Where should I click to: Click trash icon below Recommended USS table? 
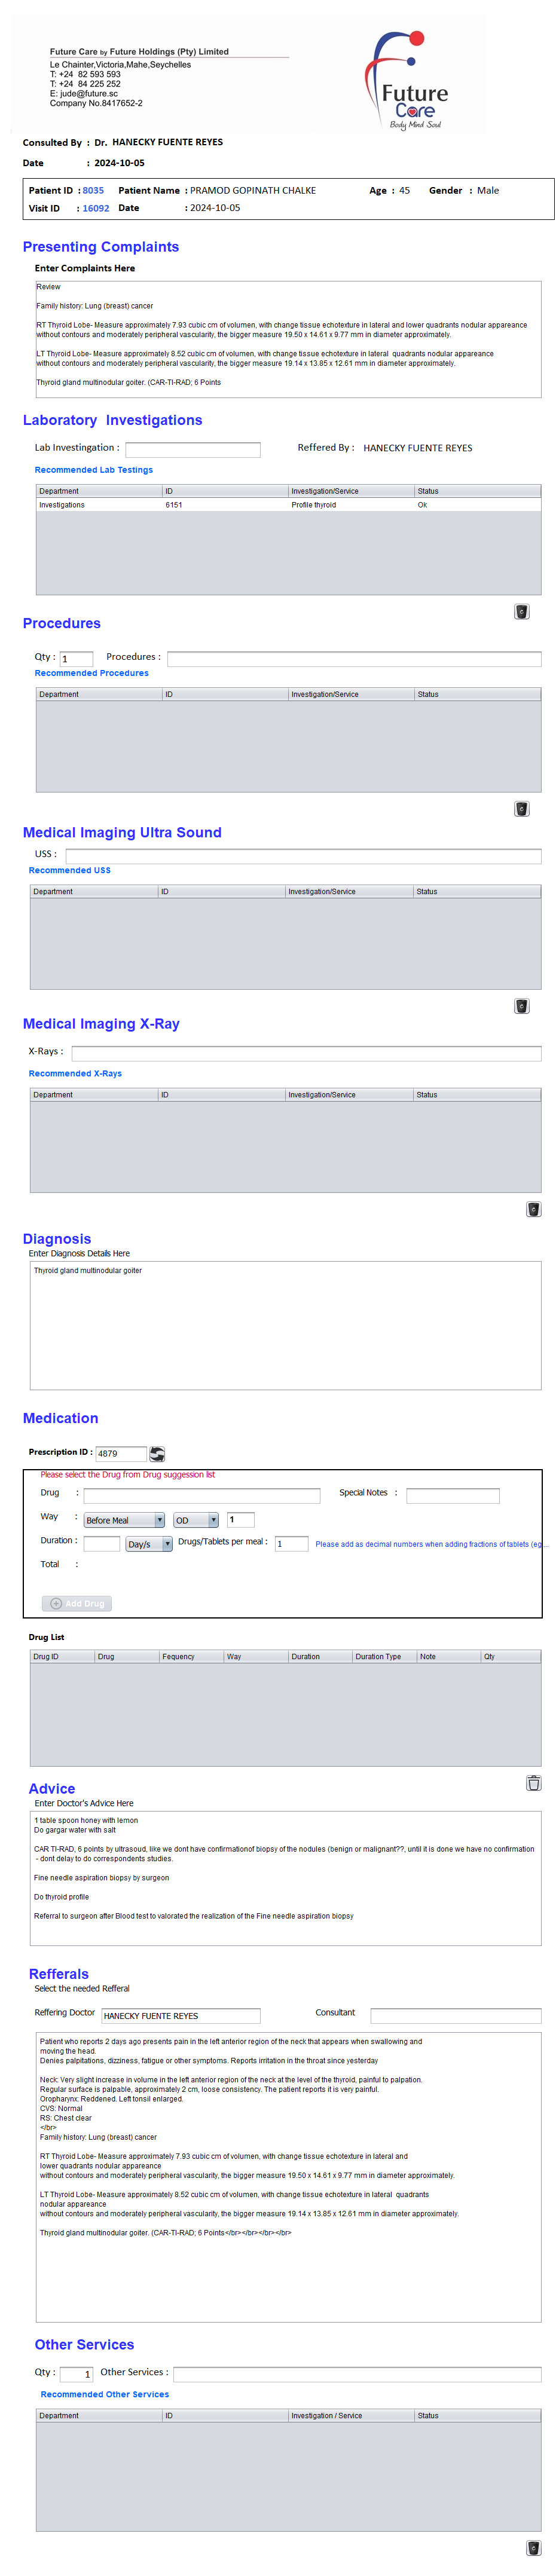point(521,1005)
